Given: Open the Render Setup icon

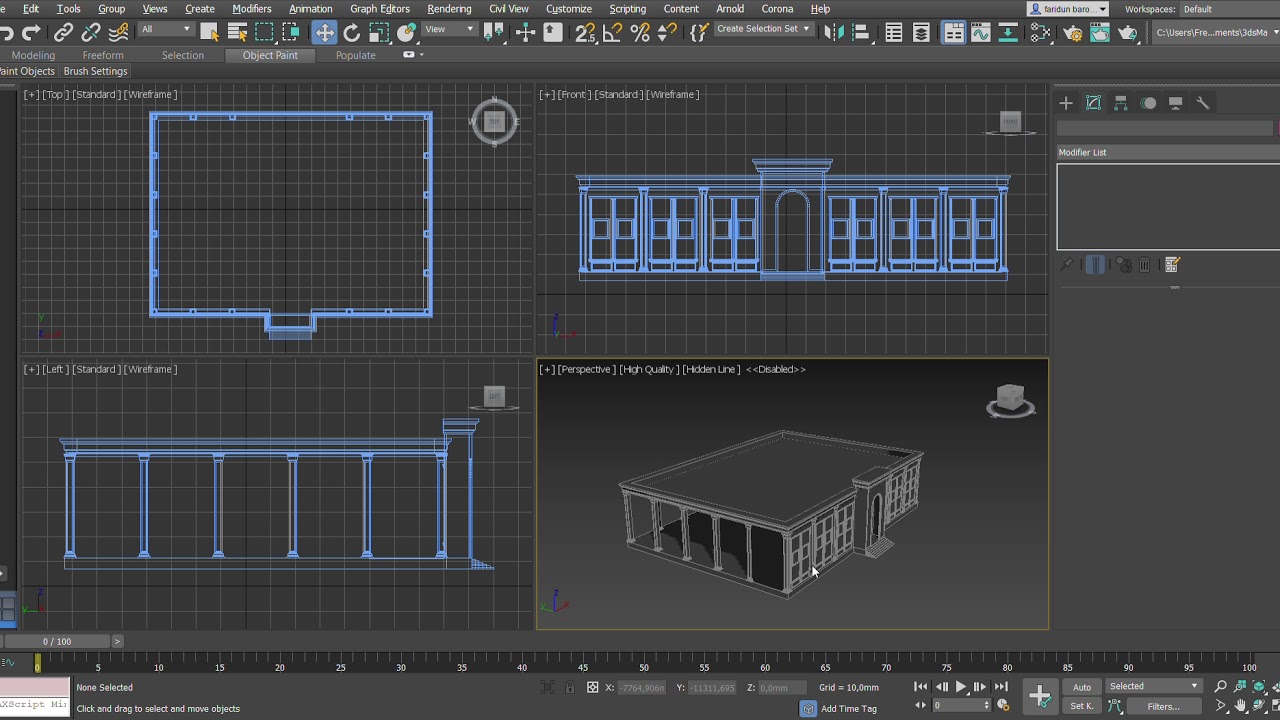Looking at the screenshot, I should pos(1073,33).
